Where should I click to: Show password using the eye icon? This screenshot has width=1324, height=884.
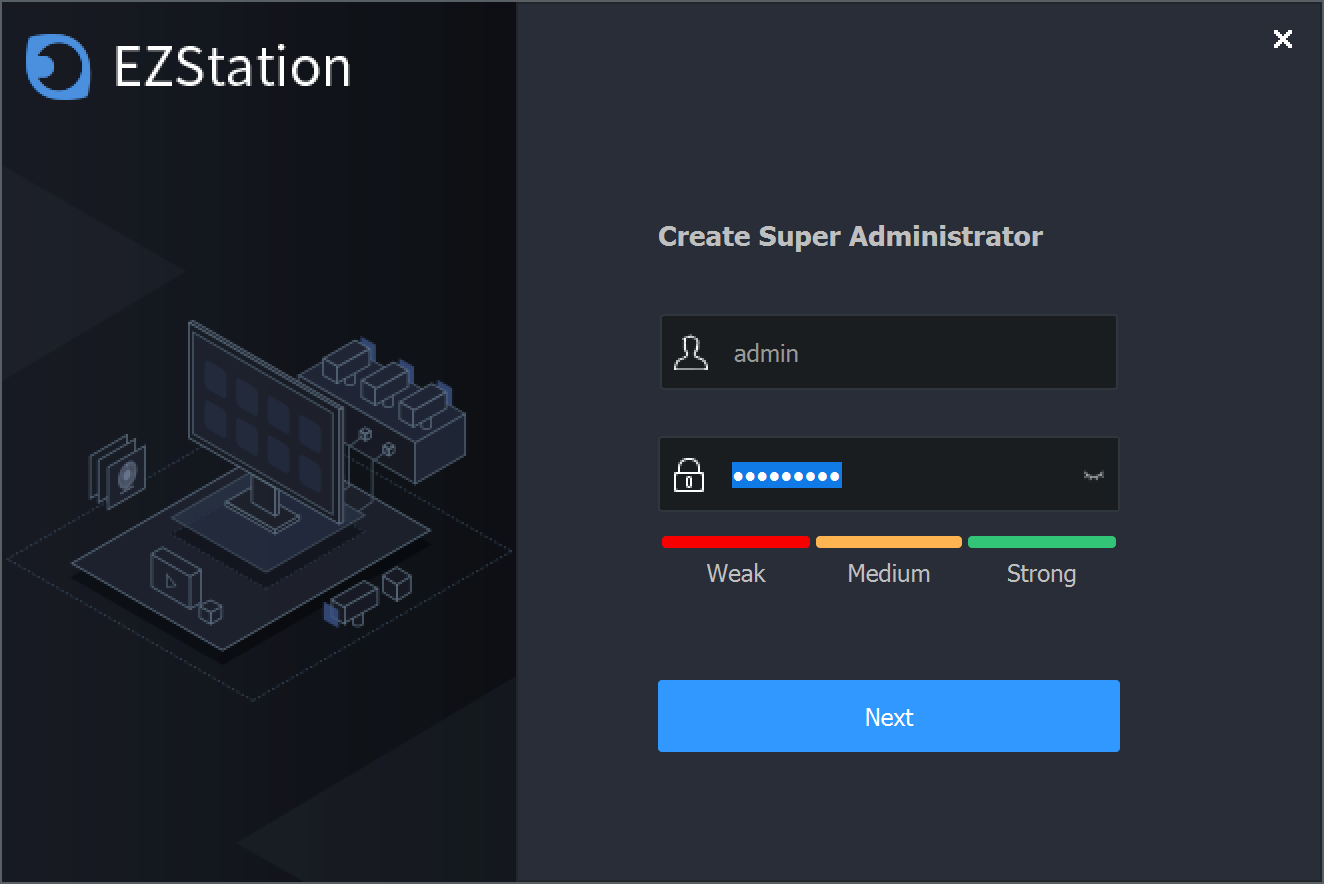tap(1093, 475)
